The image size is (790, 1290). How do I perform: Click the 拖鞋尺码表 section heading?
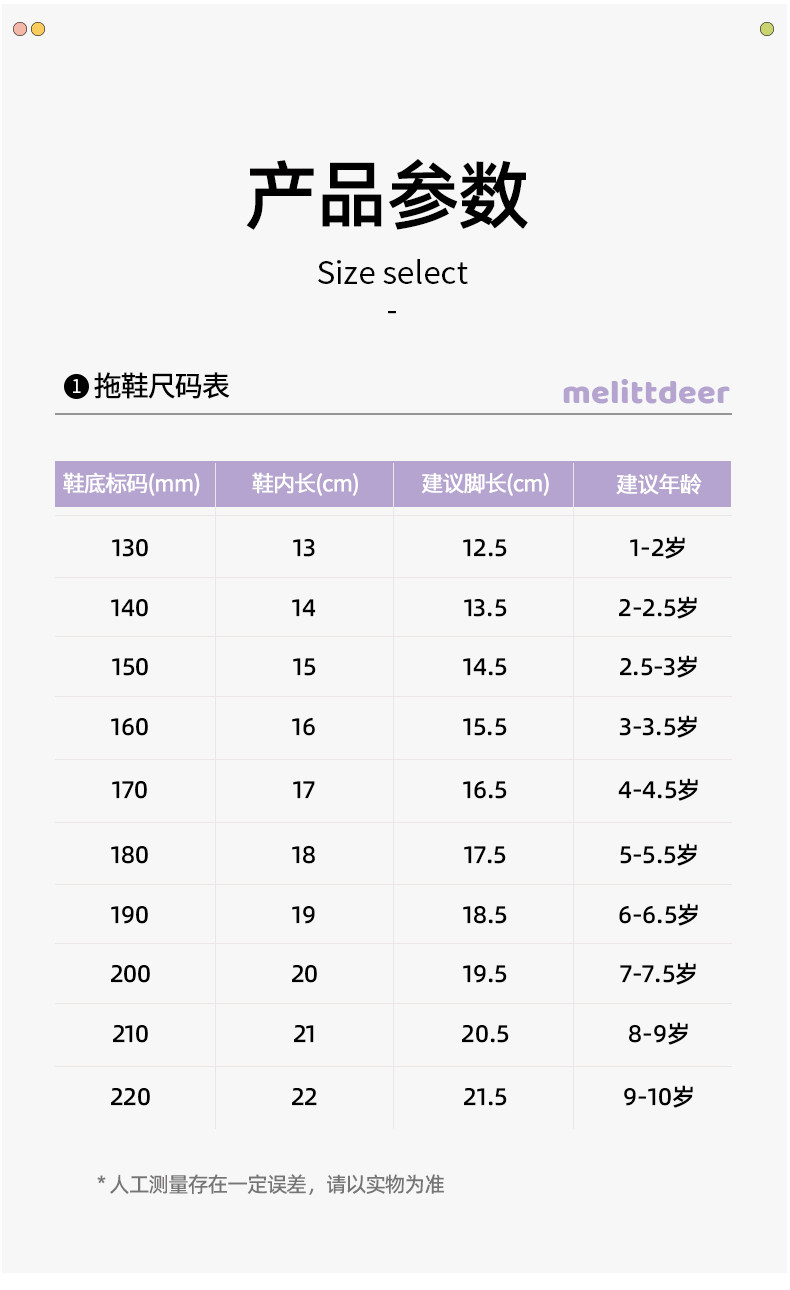[x=162, y=386]
